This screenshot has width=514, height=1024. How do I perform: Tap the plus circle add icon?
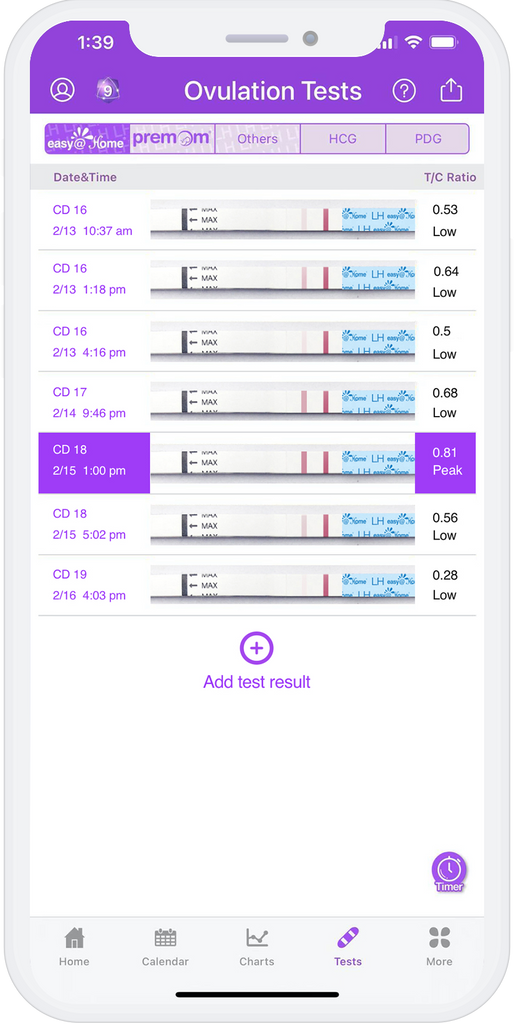(257, 648)
